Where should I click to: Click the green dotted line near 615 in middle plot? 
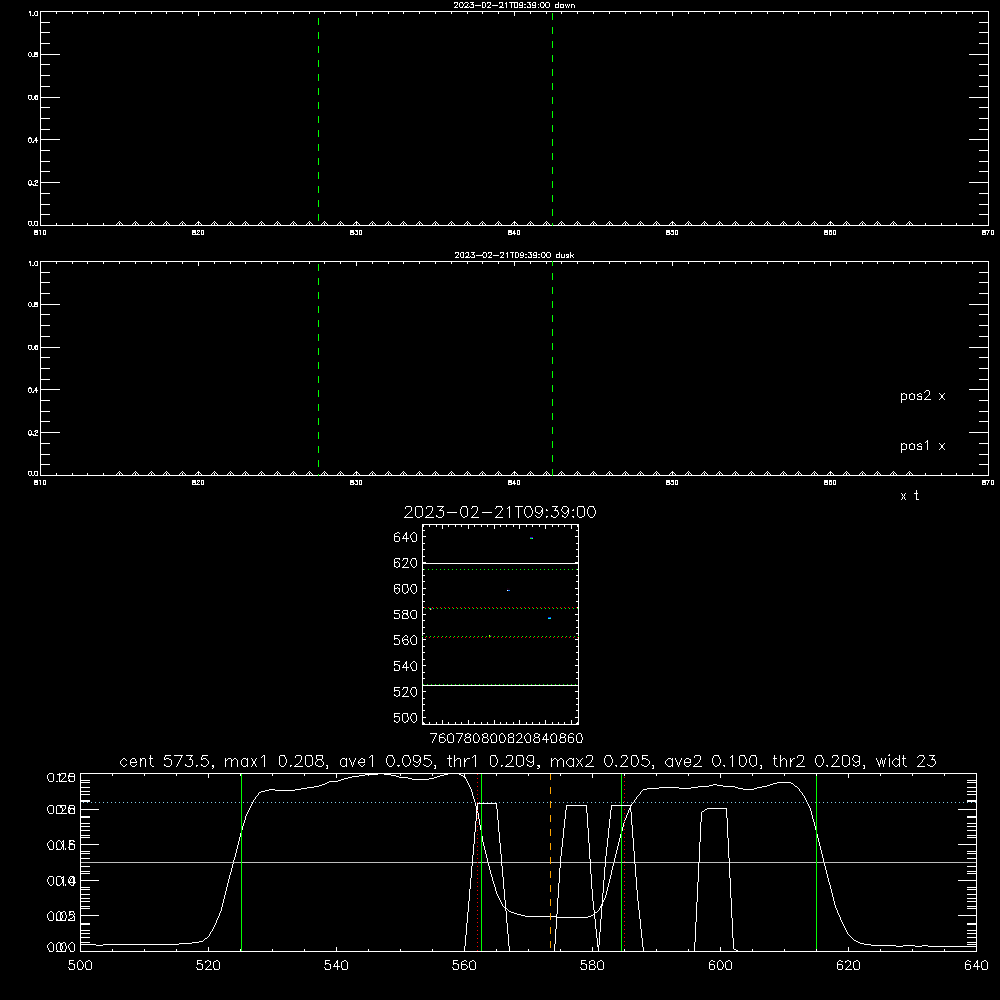pyautogui.click(x=500, y=570)
